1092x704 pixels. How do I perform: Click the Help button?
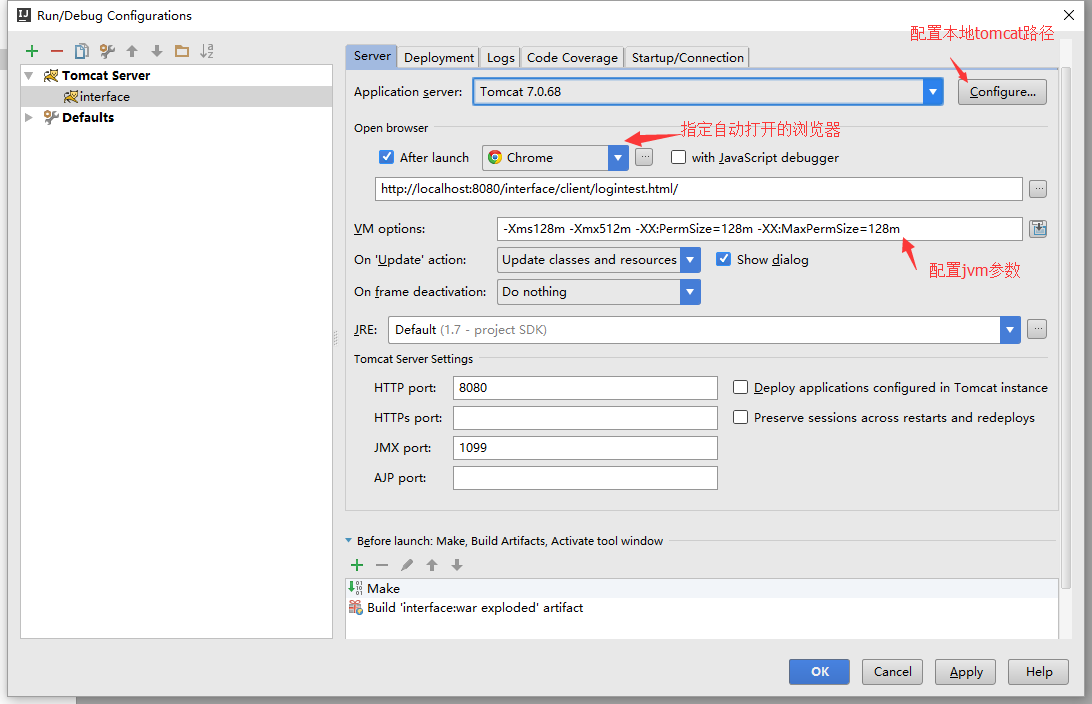coord(1038,672)
